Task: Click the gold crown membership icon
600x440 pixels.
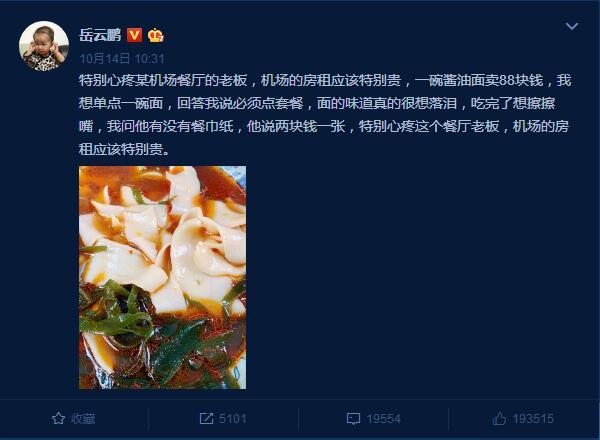Action: point(156,35)
